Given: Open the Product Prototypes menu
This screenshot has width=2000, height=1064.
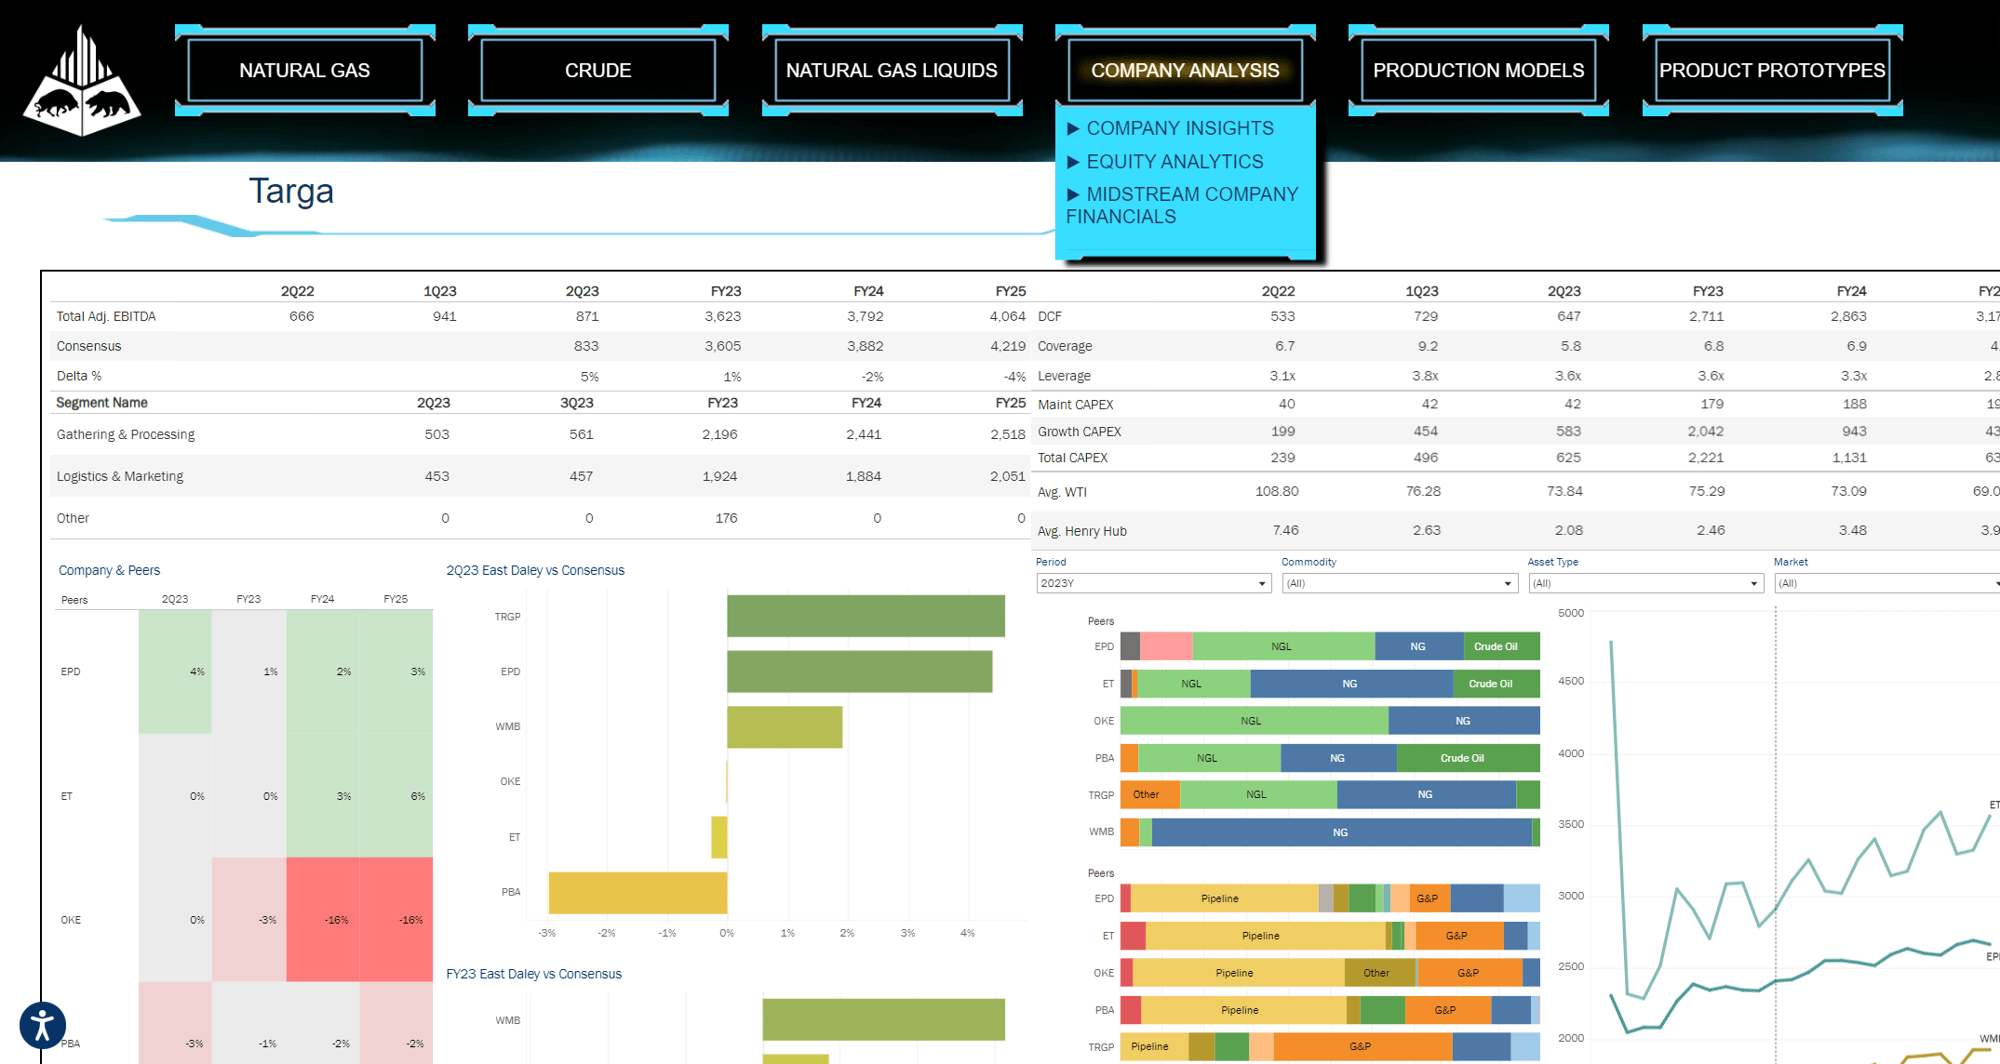Looking at the screenshot, I should coord(1772,70).
